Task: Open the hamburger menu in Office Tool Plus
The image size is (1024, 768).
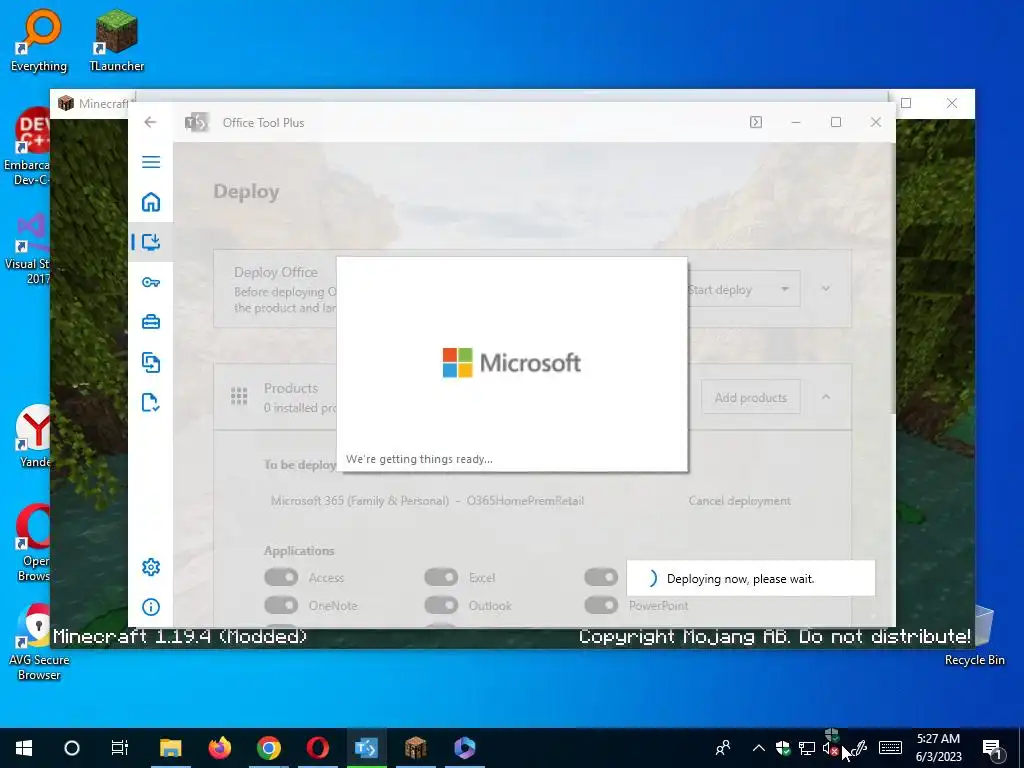Action: click(x=151, y=162)
